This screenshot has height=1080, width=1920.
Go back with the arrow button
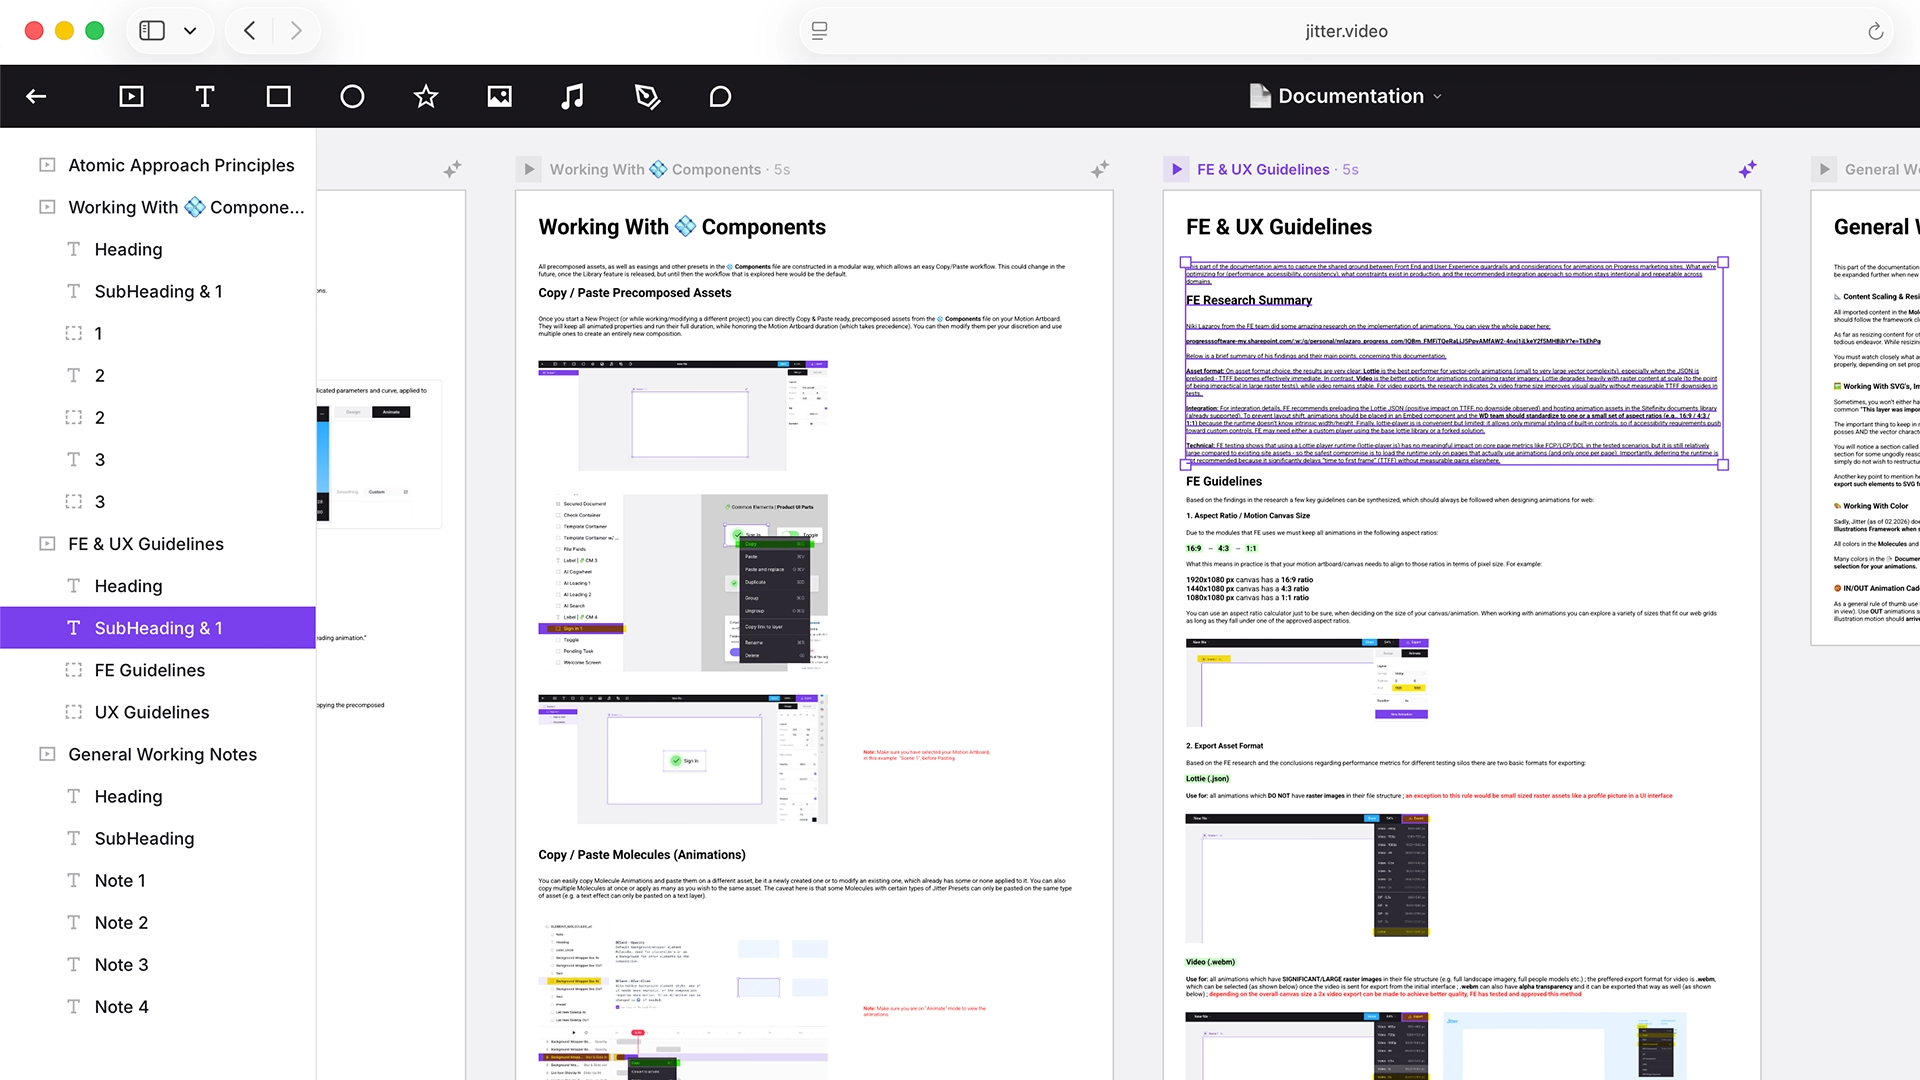[36, 96]
